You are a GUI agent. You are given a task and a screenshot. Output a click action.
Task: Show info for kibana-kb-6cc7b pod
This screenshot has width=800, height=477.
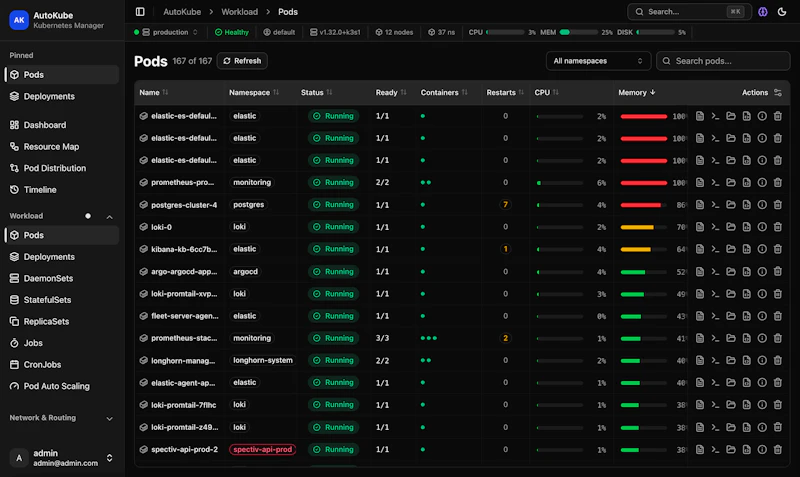pos(762,249)
